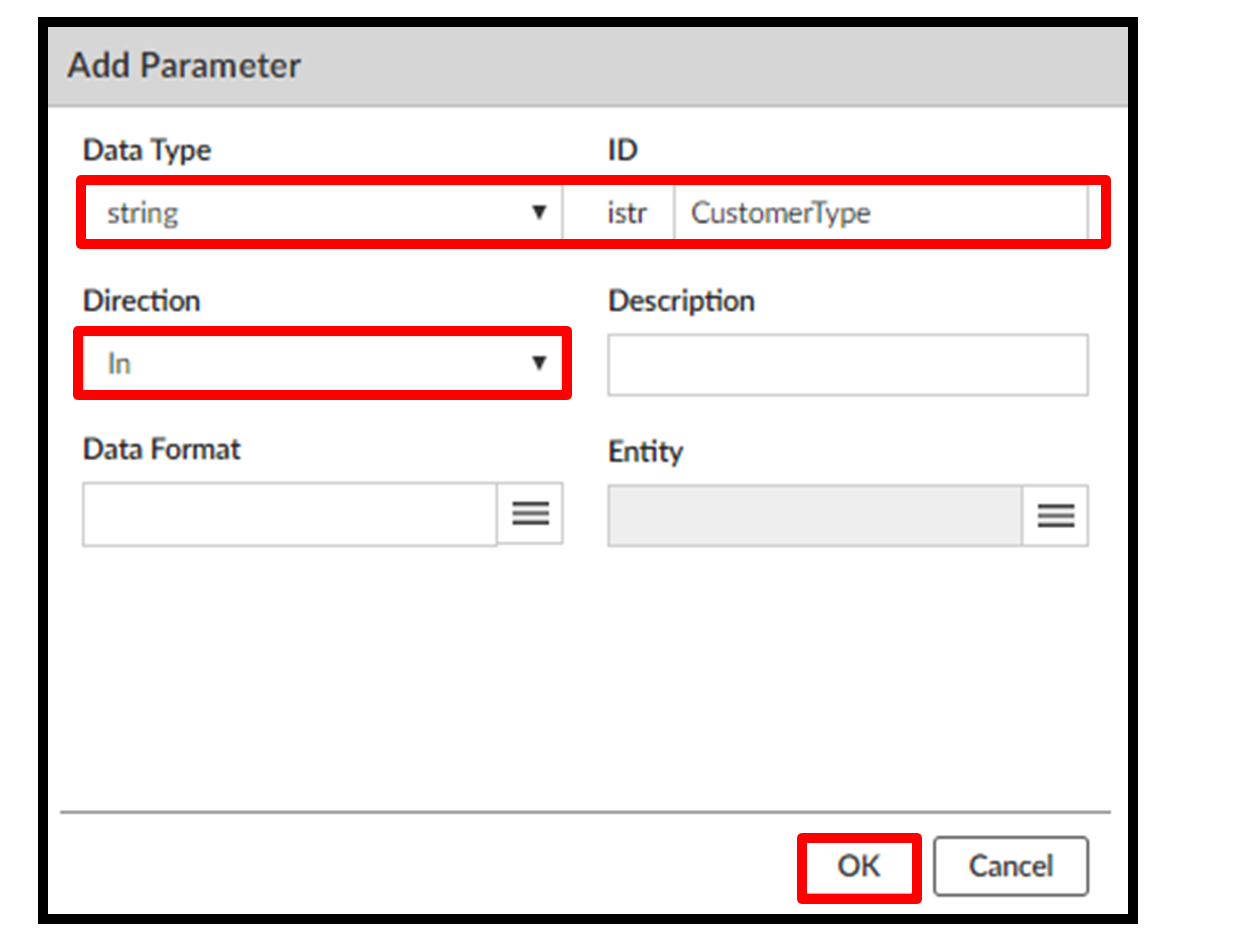The height and width of the screenshot is (929, 1235).
Task: Click the 'istr' prefix beside the ID field
Action: (x=626, y=213)
